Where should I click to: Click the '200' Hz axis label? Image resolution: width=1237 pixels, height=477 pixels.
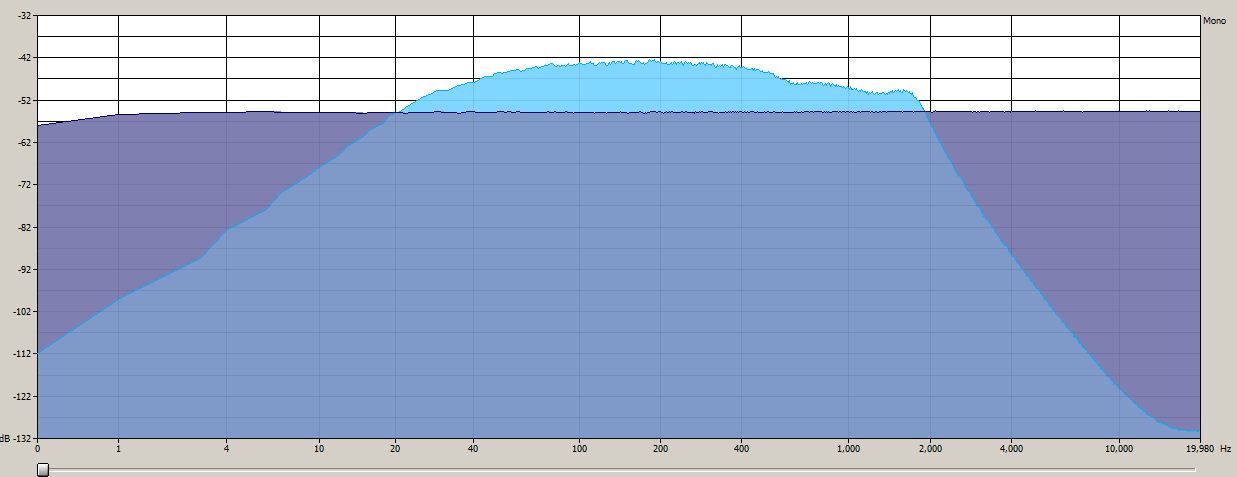tap(660, 449)
